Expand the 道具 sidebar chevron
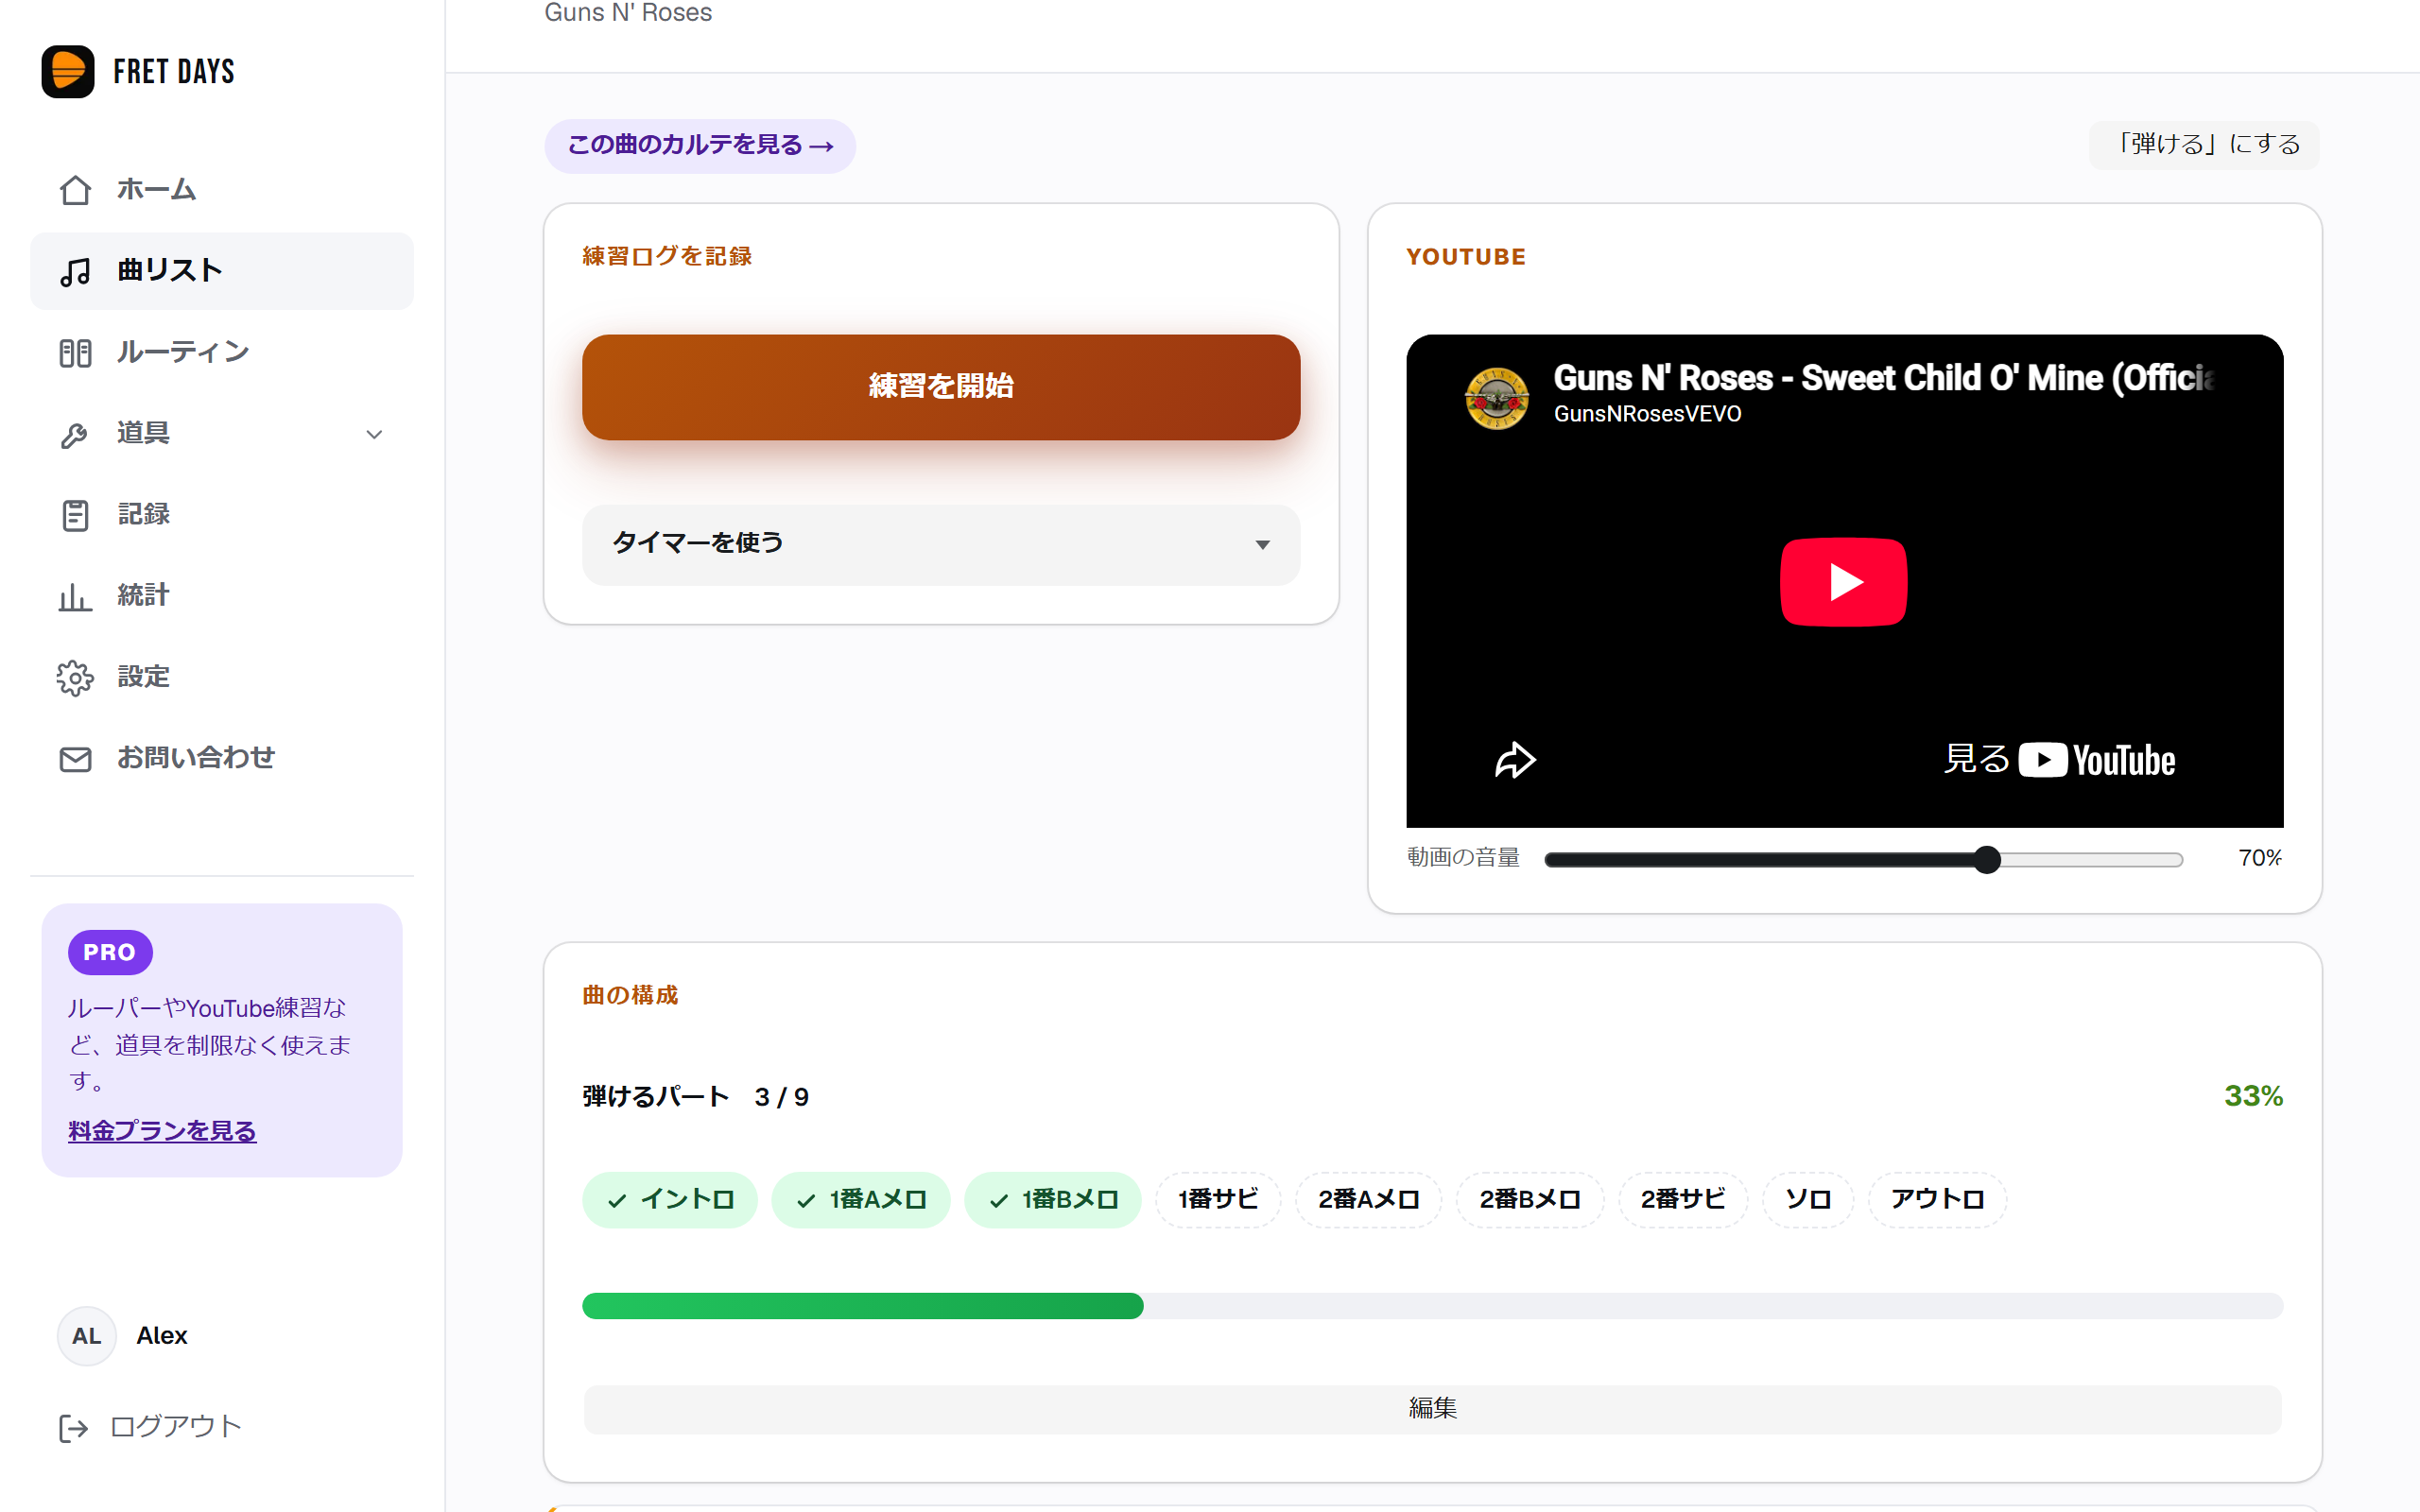Viewport: 2420px width, 1512px height. (374, 434)
